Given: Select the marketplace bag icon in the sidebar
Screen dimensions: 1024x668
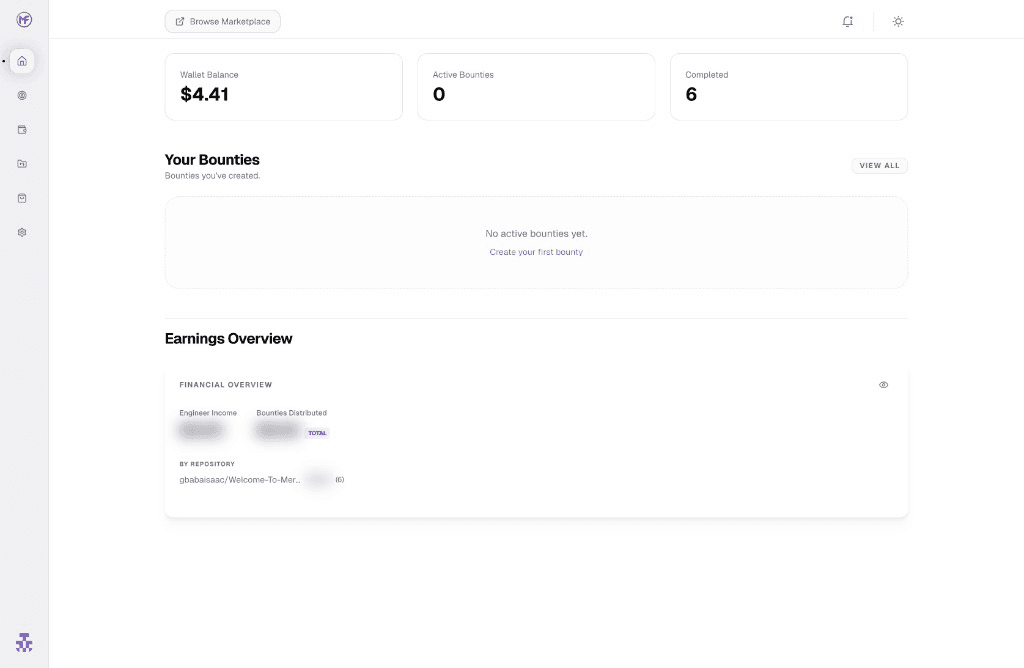Looking at the screenshot, I should (22, 197).
